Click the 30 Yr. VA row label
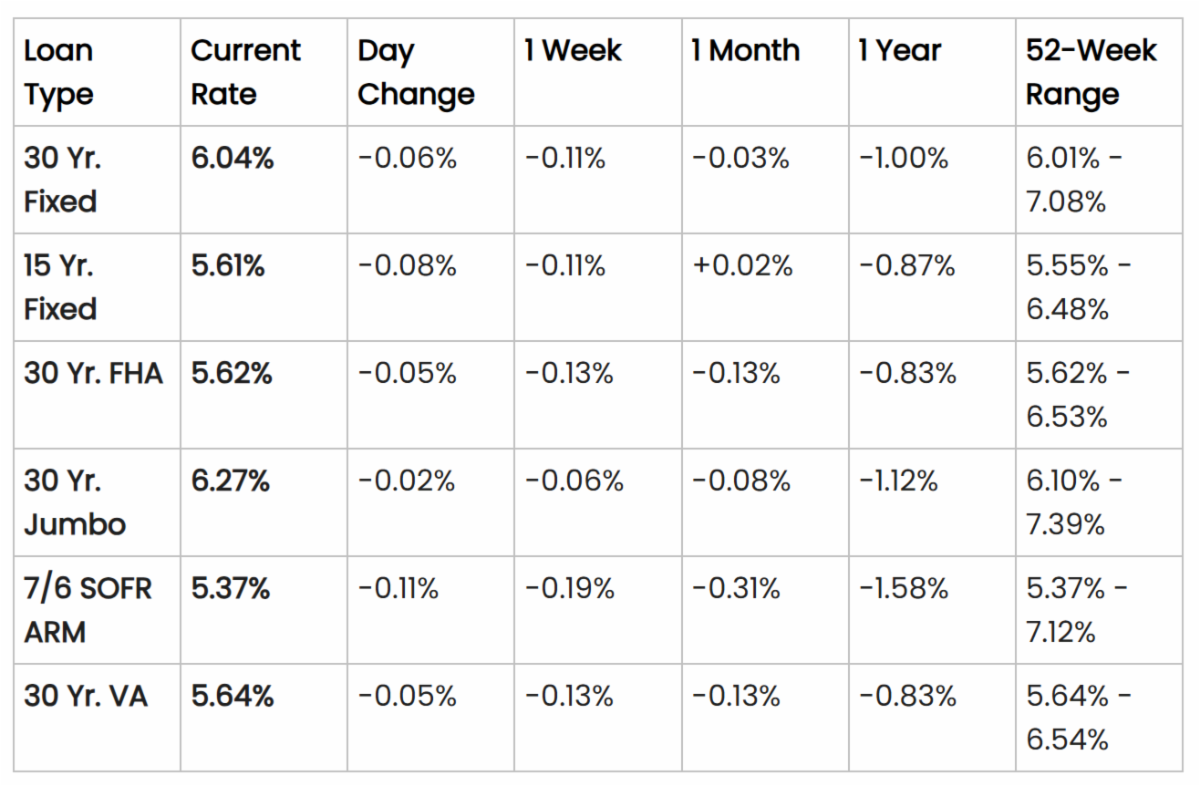 coord(86,696)
